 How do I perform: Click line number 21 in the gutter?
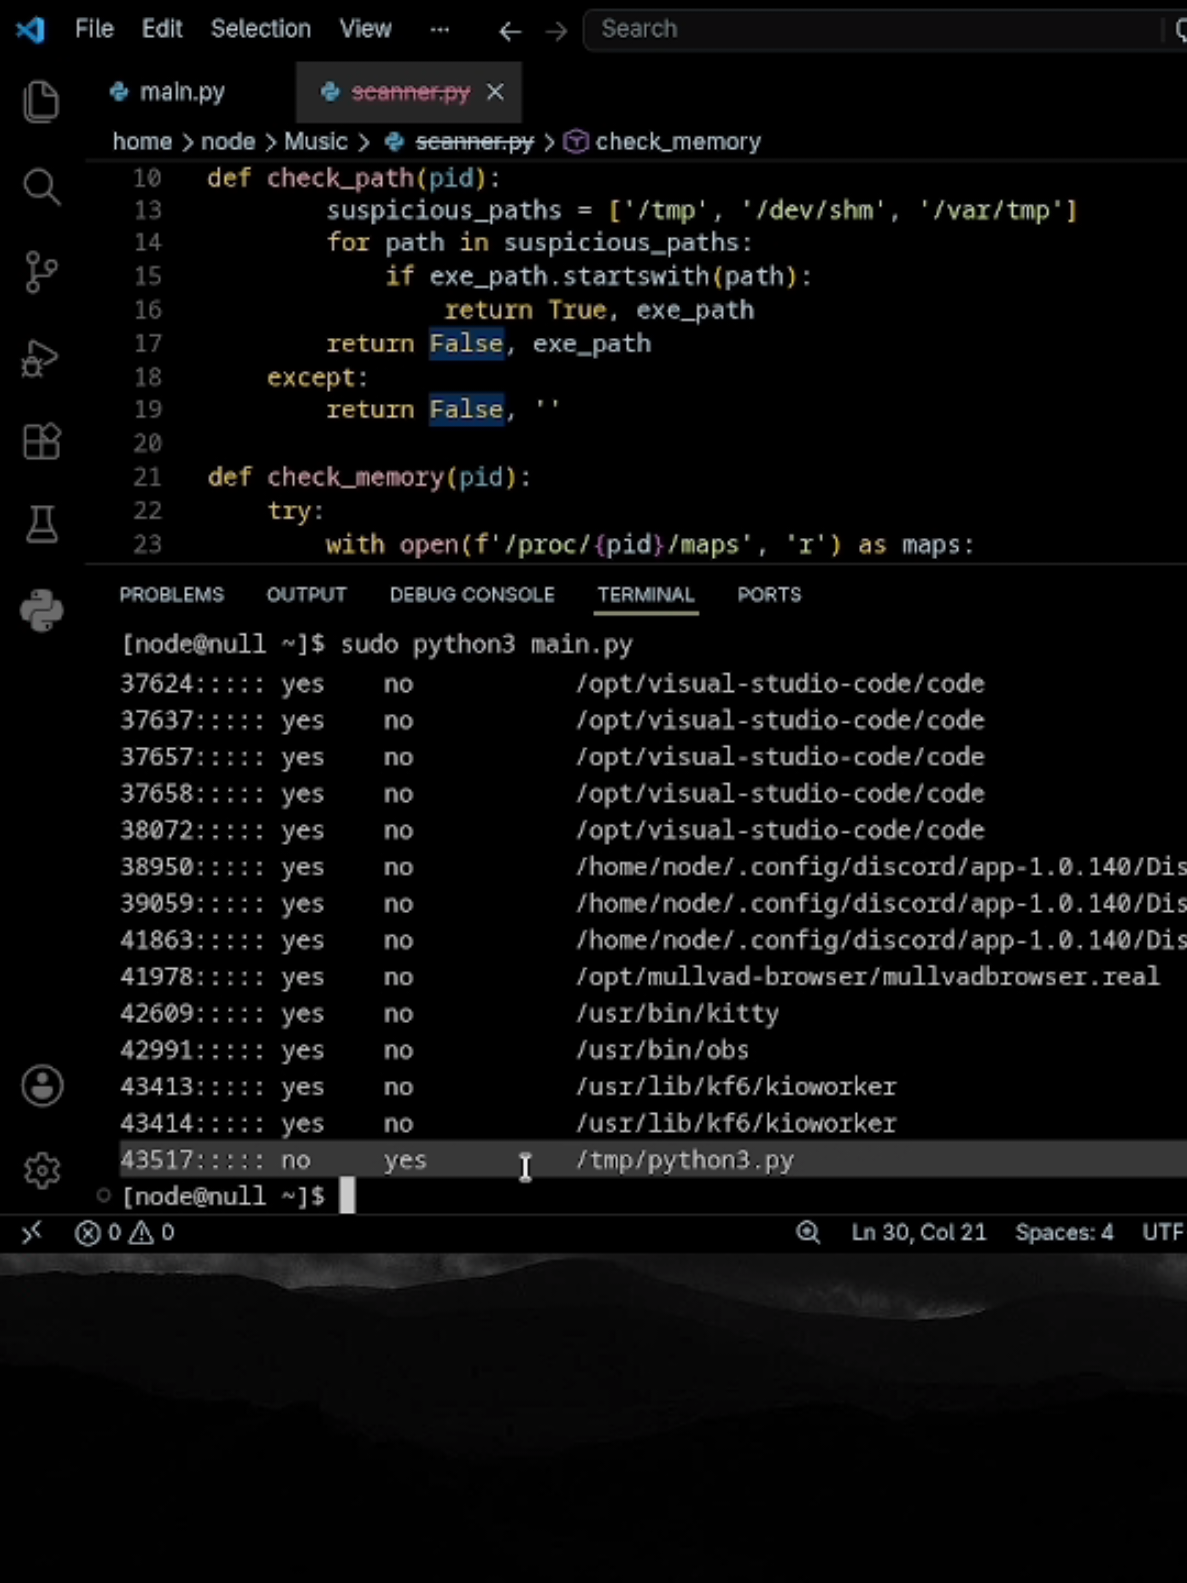[147, 477]
